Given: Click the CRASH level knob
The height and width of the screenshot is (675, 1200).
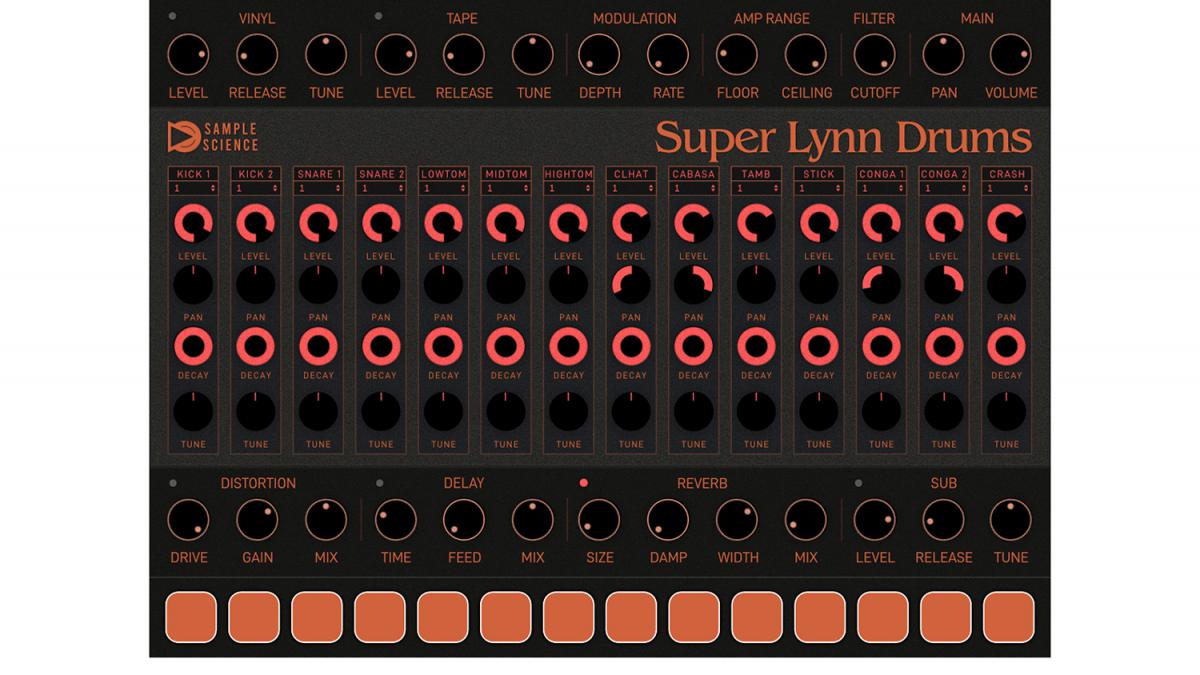Looking at the screenshot, I should [1006, 225].
